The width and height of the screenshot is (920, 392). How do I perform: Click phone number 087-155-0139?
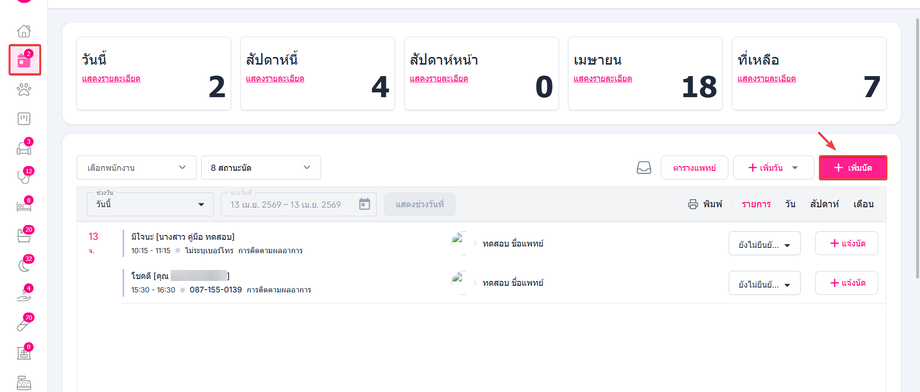coord(215,290)
